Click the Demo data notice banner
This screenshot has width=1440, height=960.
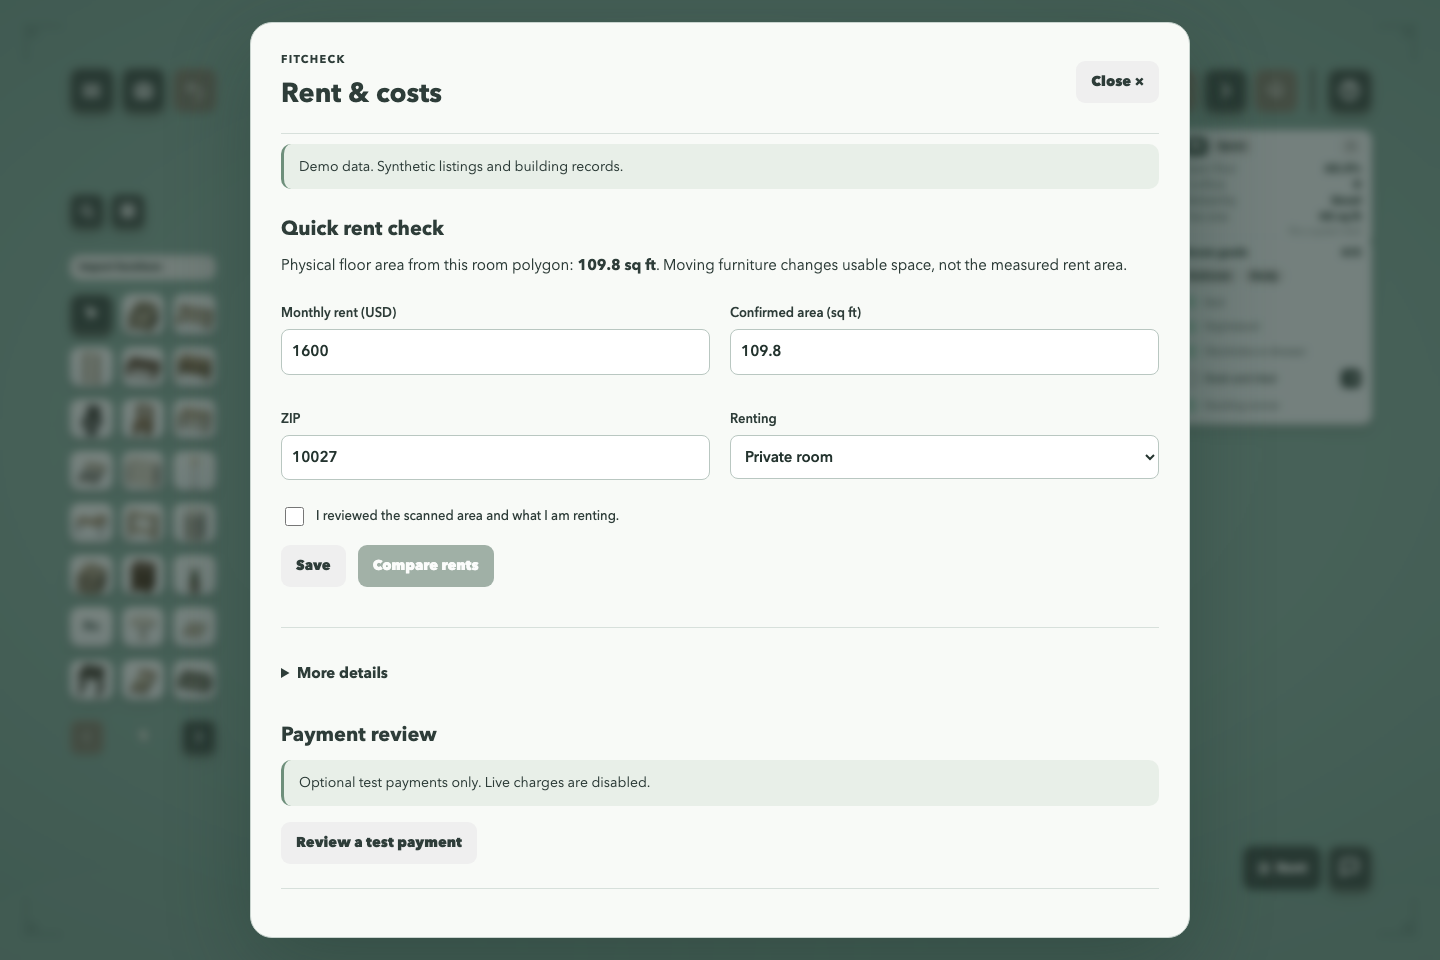click(x=720, y=166)
